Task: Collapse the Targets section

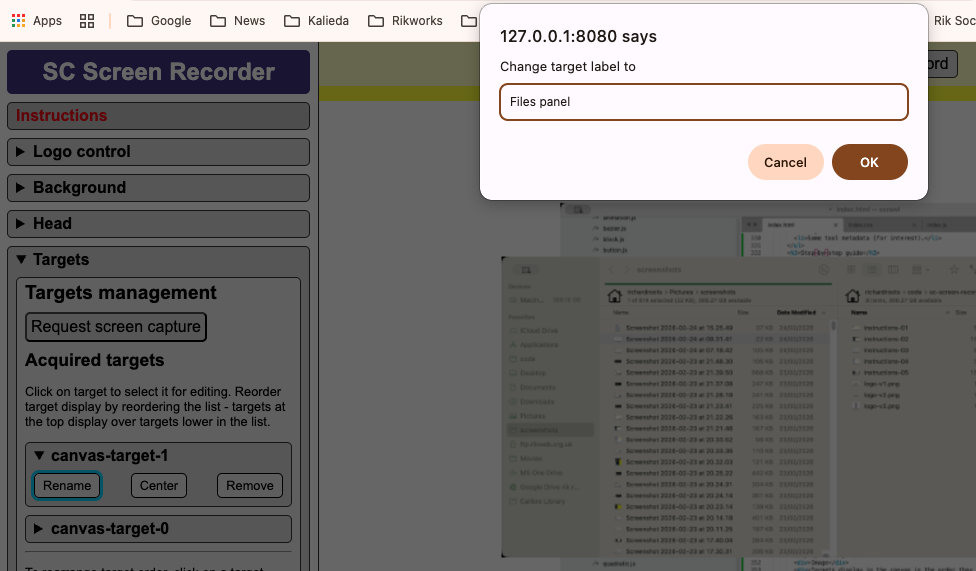Action: coord(158,260)
